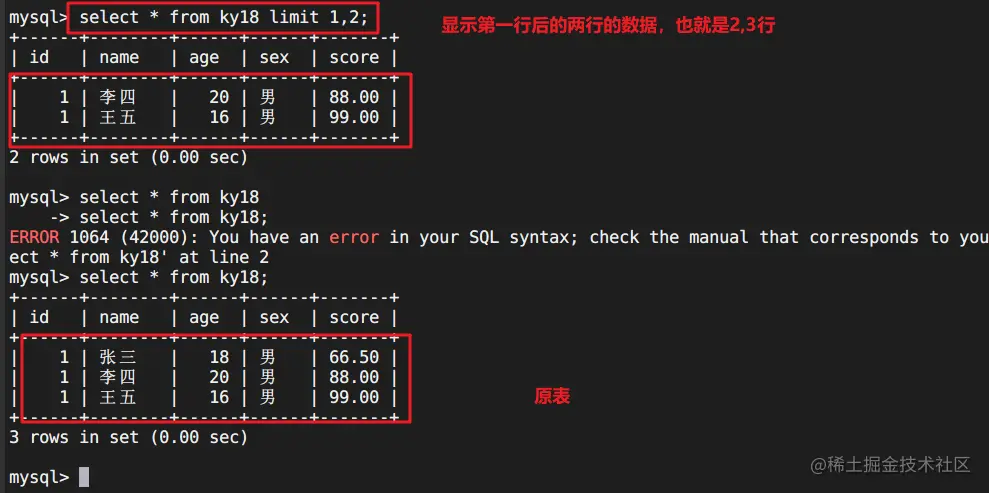Viewport: 989px width, 493px height.
Task: Click the 'select * from ky18 limit 1,2;' command
Action: tap(223, 18)
